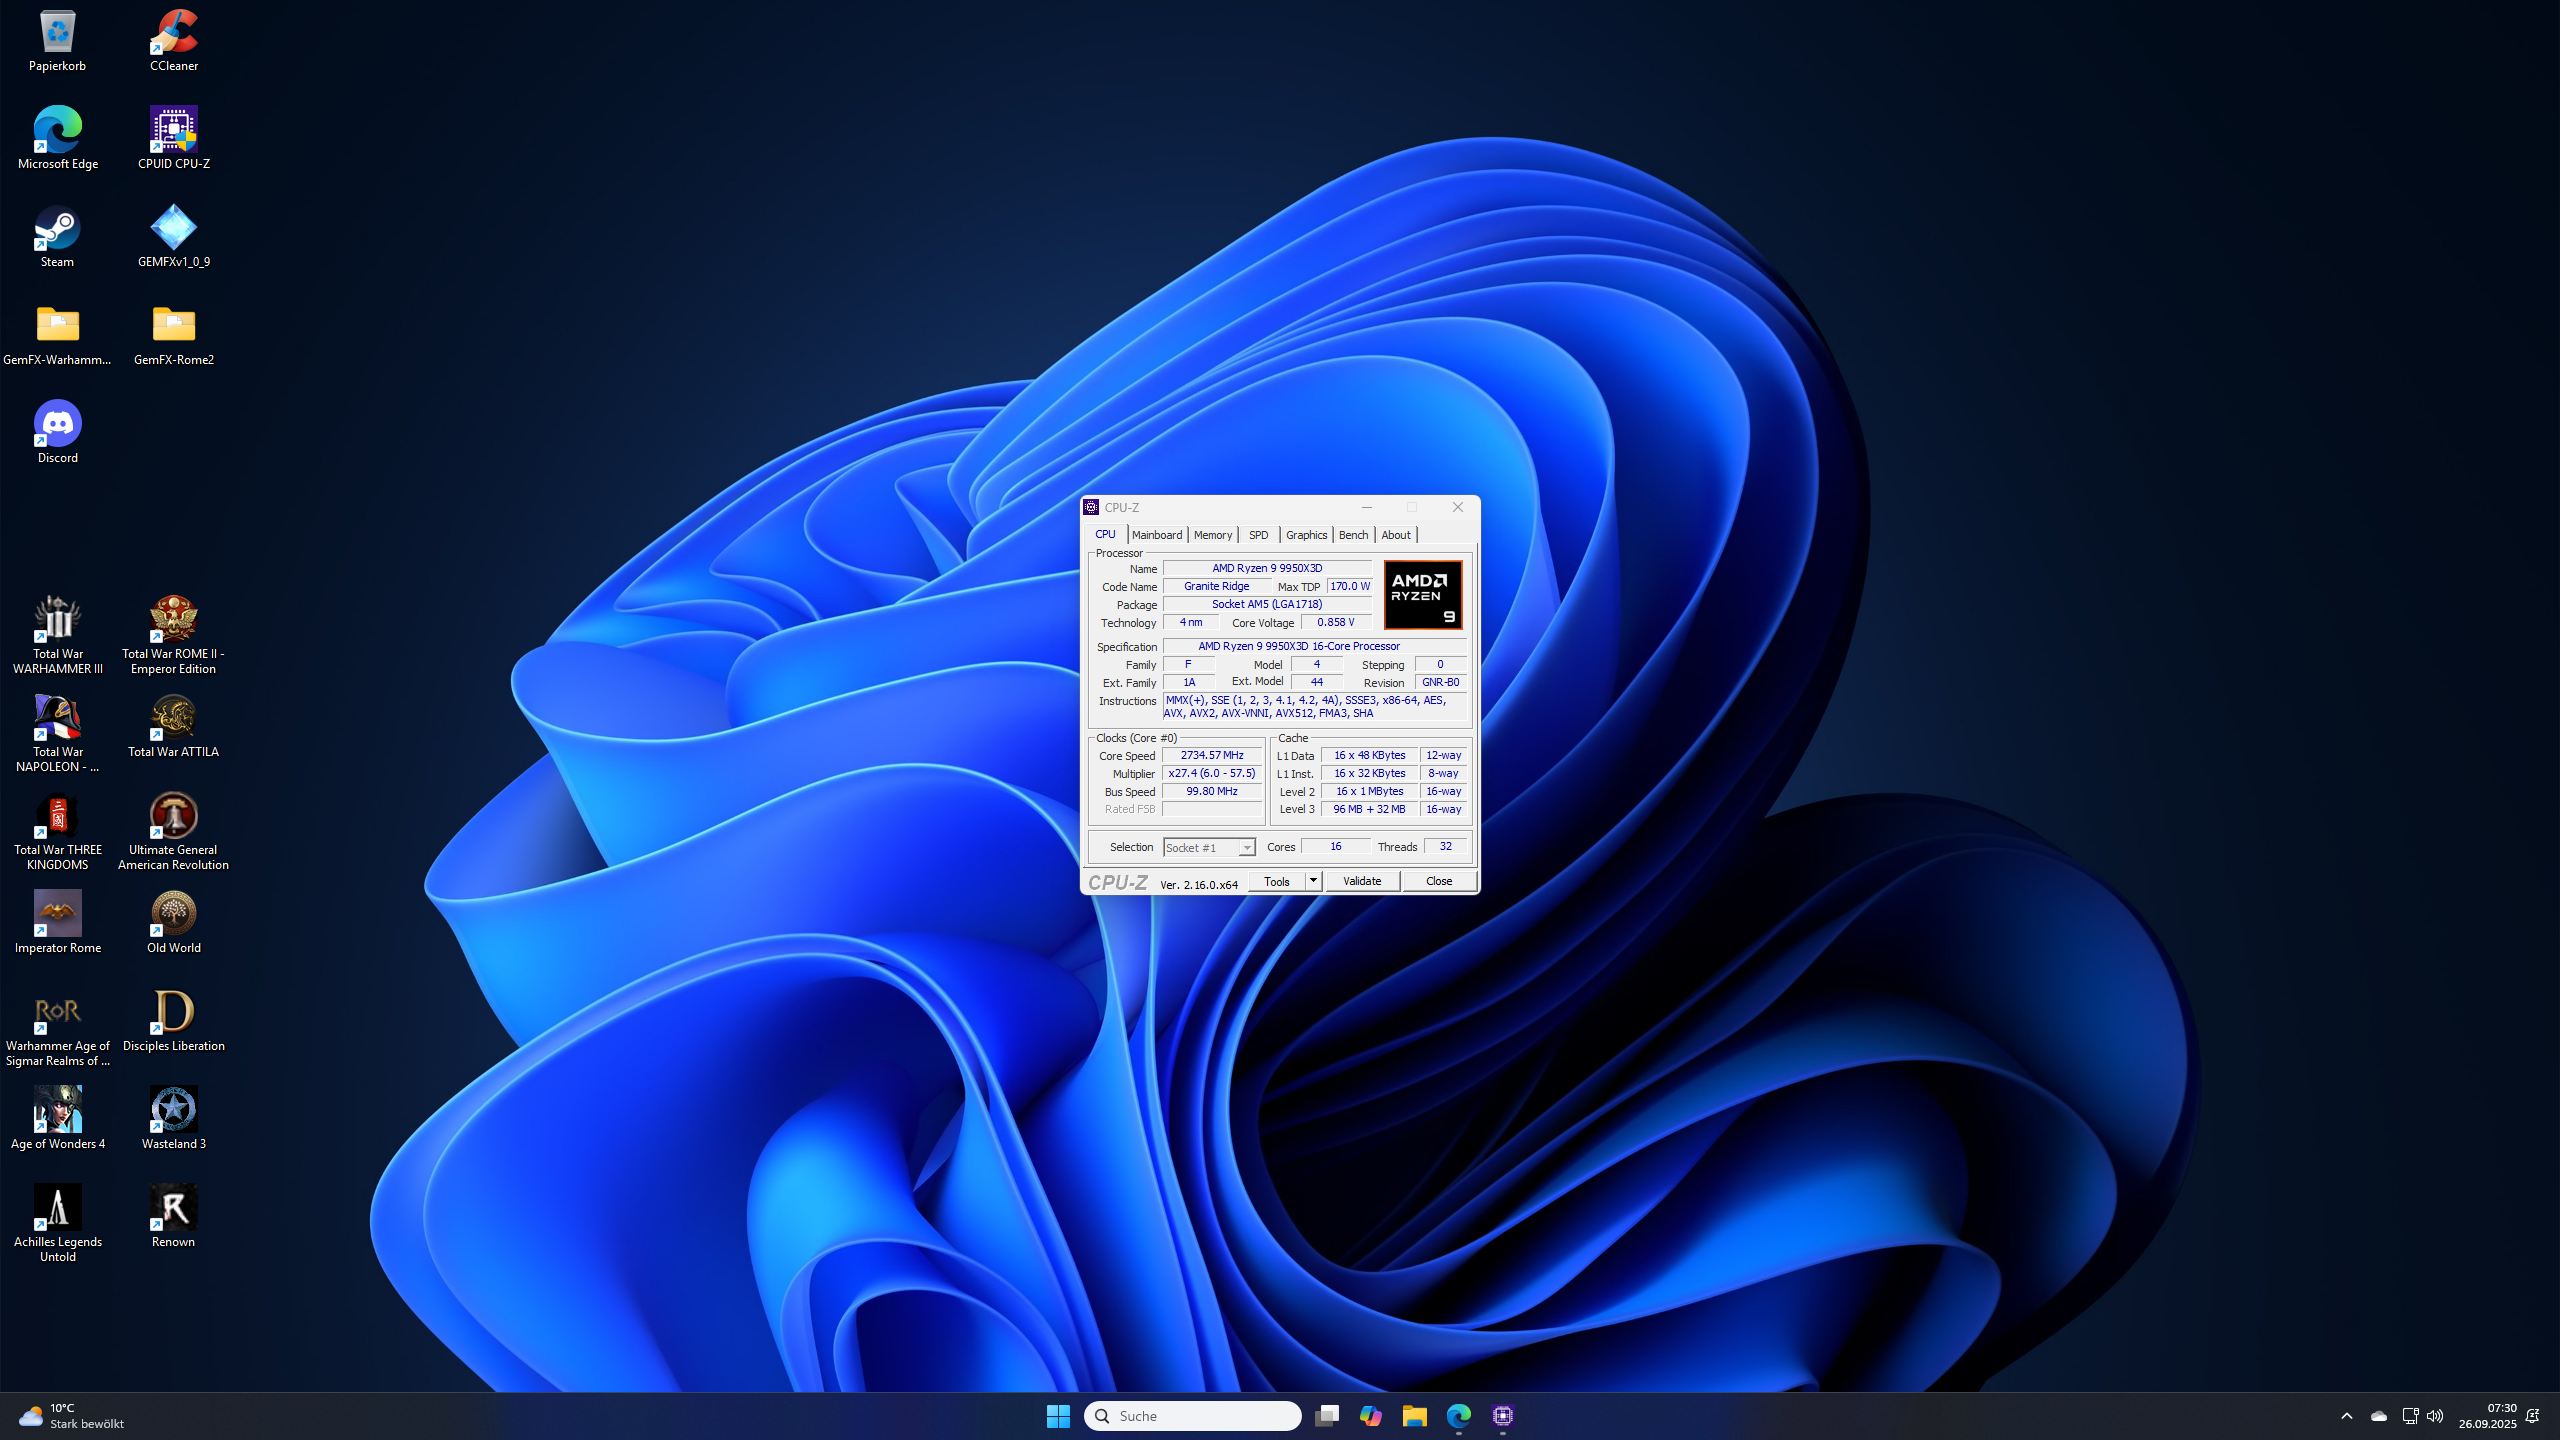Click the Suche taskbar search field
The height and width of the screenshot is (1440, 2560).
1193,1415
